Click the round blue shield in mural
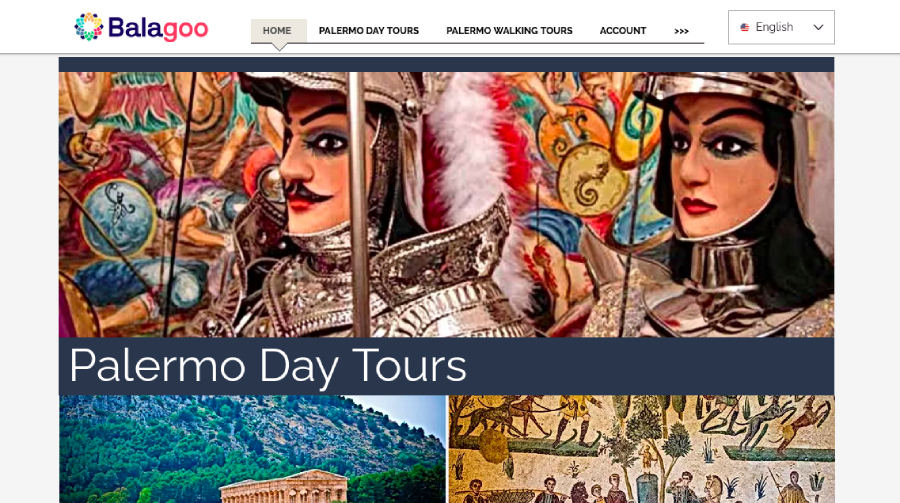 pos(118,217)
